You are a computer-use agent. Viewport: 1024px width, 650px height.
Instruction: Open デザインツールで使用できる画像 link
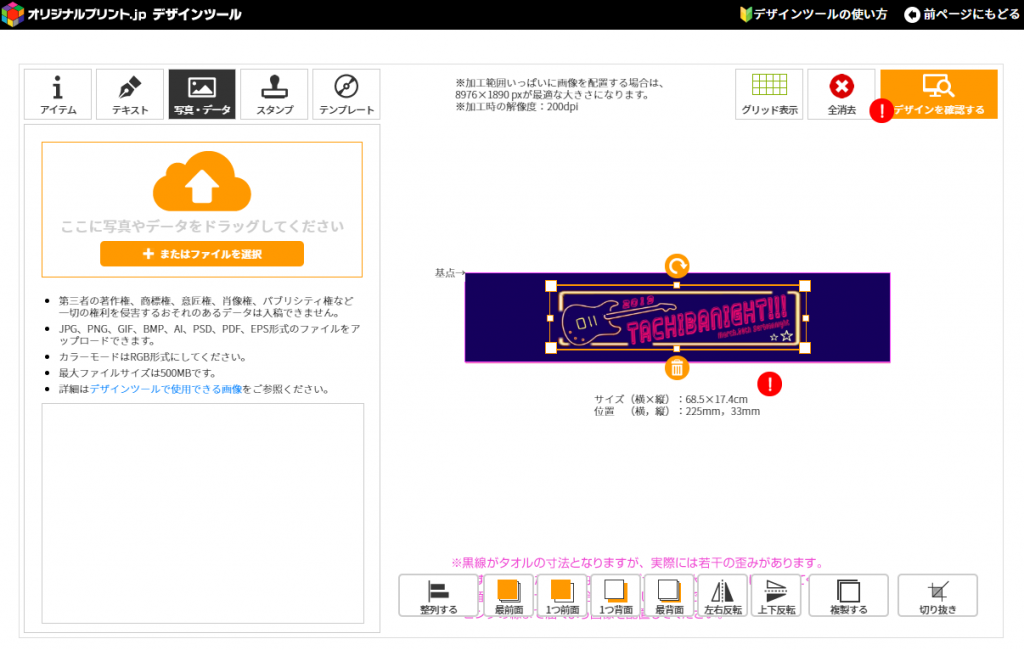point(166,389)
